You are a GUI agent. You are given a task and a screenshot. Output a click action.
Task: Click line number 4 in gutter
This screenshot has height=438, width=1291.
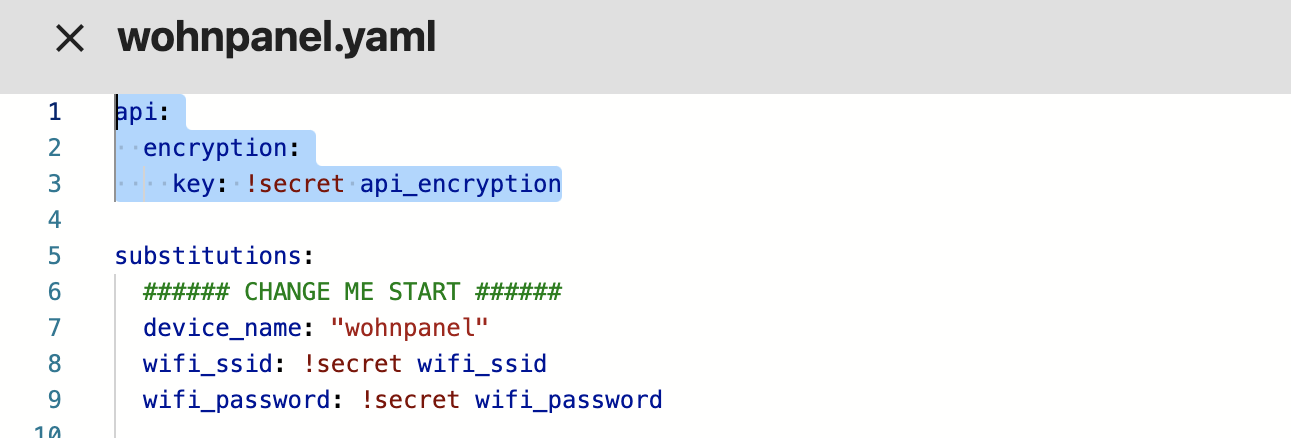pyautogui.click(x=54, y=220)
